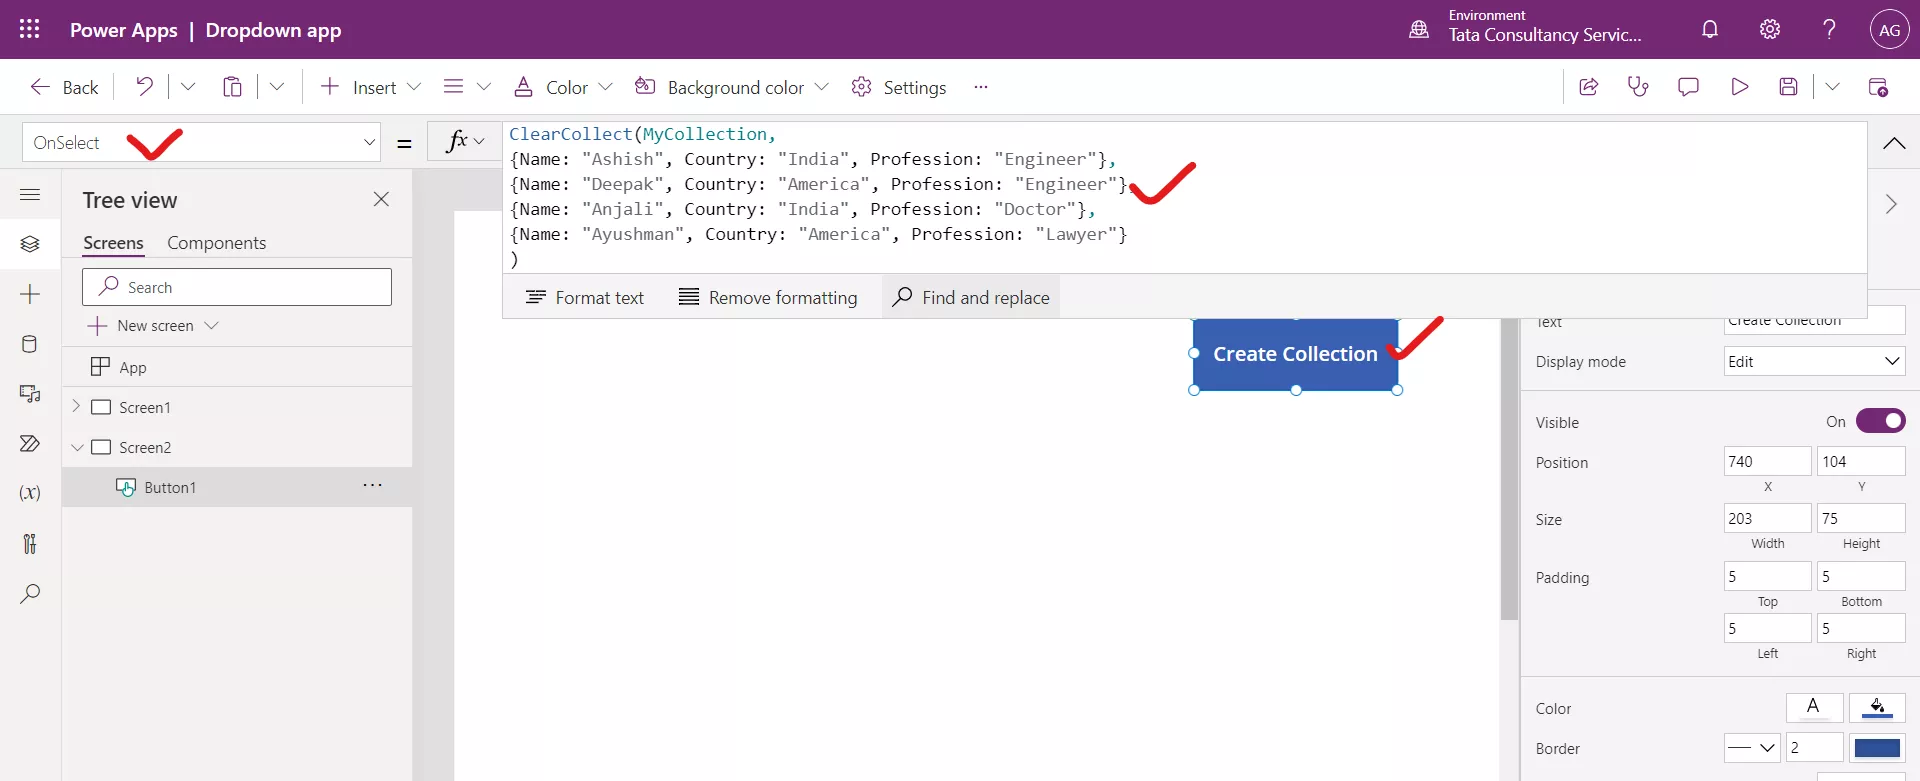Open the alignment lines menu
The width and height of the screenshot is (1920, 781).
point(466,87)
